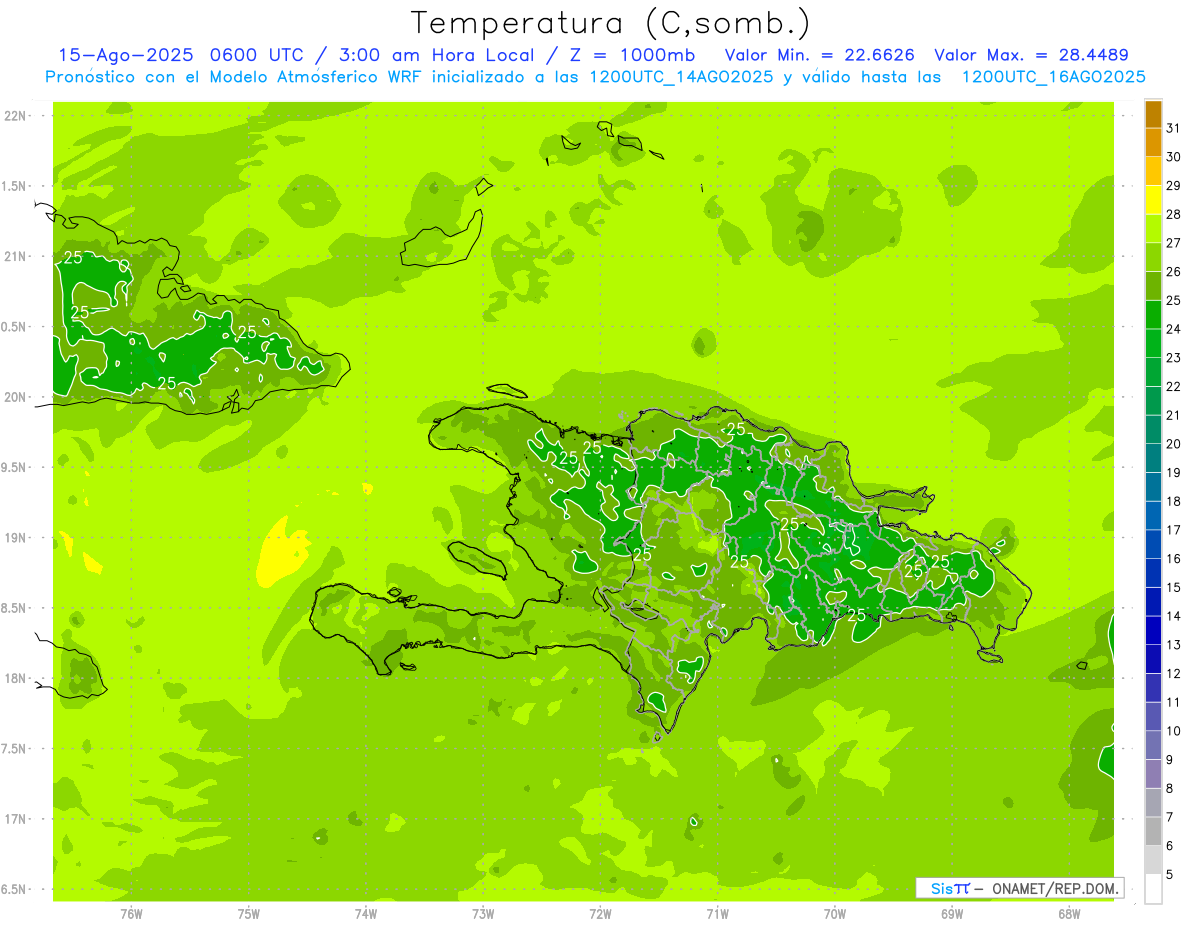Click the "0.5N" latitude label
This screenshot has height=927, width=1200.
tap(14, 327)
